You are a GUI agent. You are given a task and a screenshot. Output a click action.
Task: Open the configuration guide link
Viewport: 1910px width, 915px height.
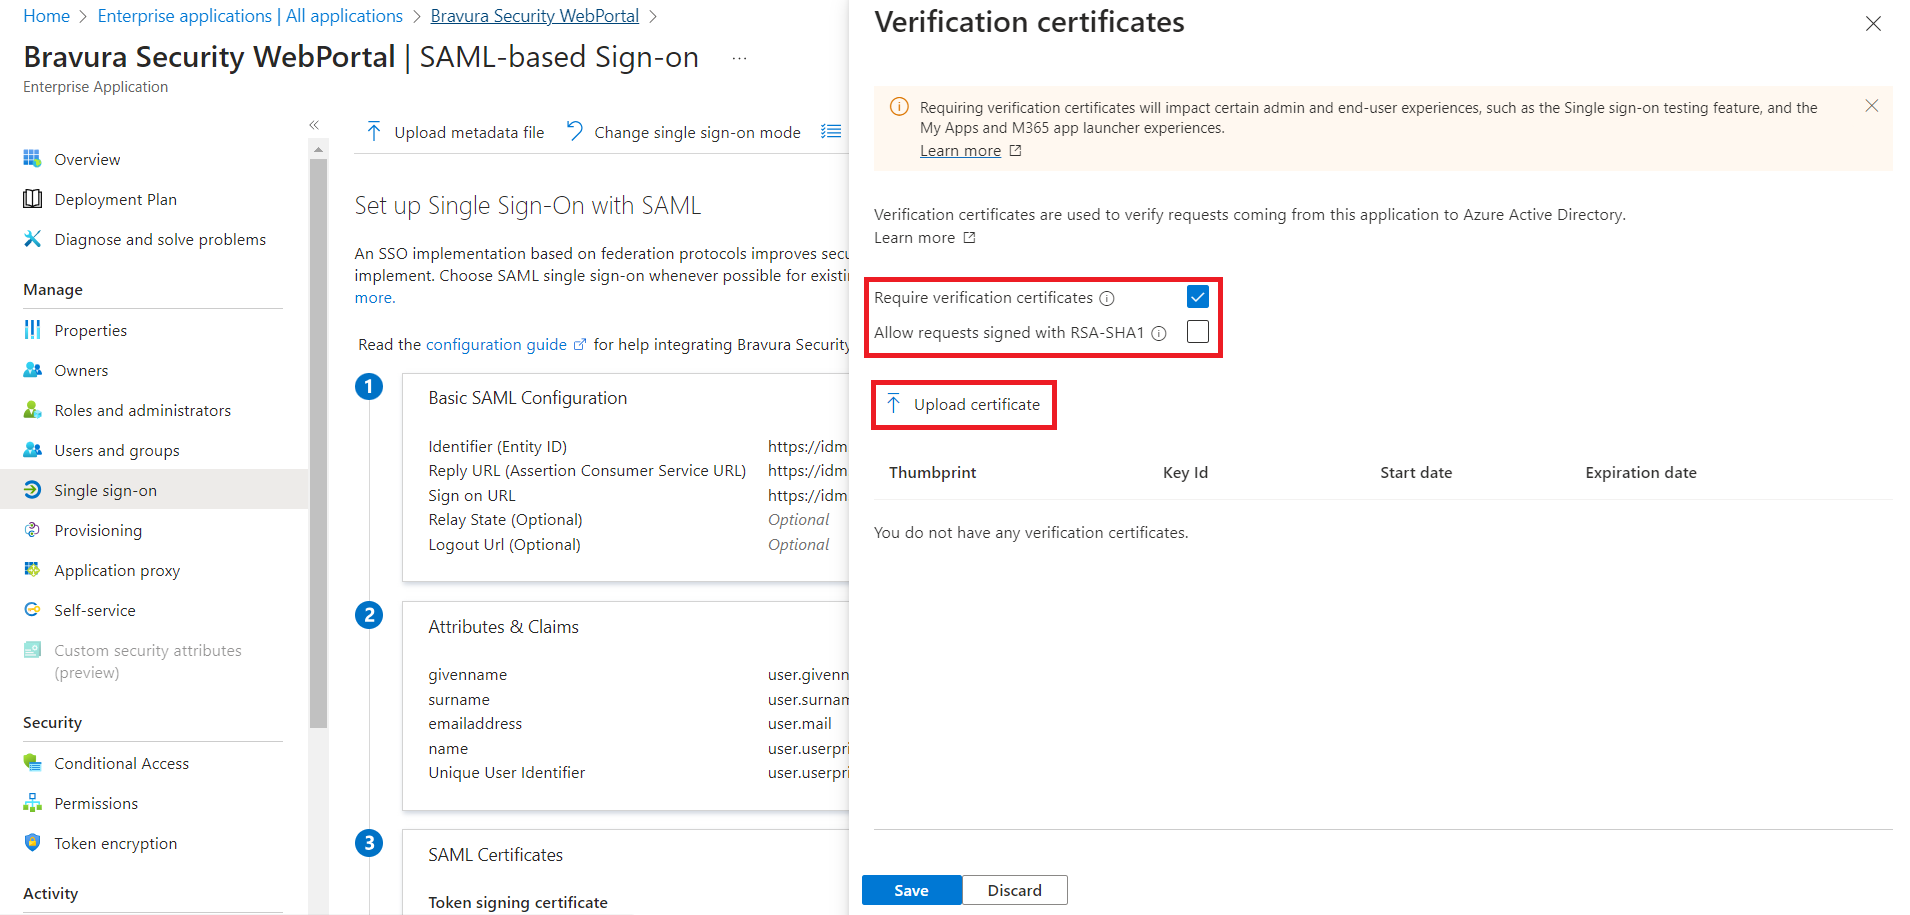pyautogui.click(x=498, y=344)
